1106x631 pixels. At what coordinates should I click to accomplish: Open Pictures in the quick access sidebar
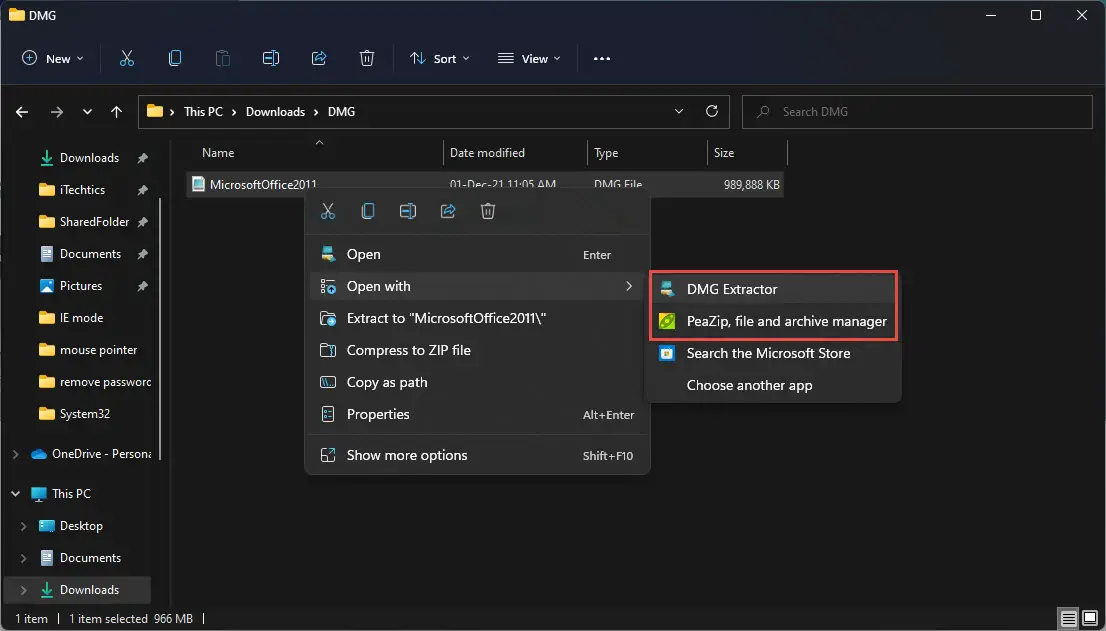pos(80,286)
